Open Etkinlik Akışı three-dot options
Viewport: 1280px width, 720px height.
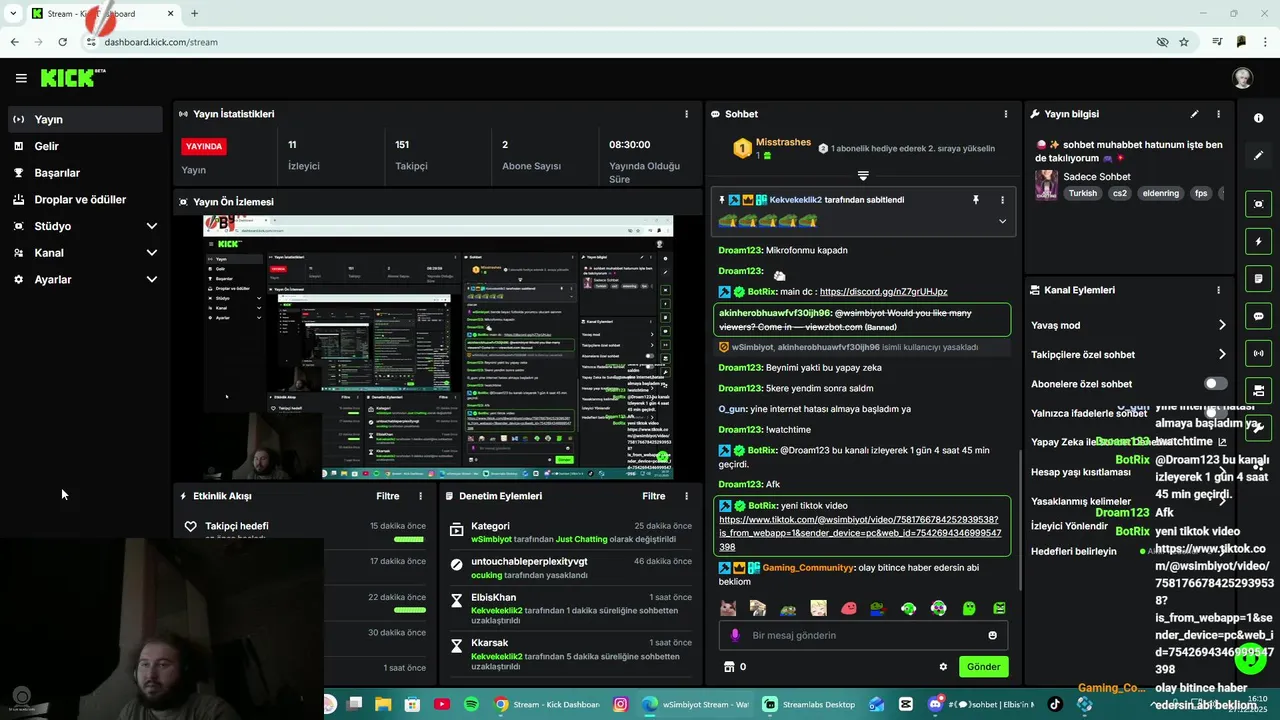click(x=420, y=496)
